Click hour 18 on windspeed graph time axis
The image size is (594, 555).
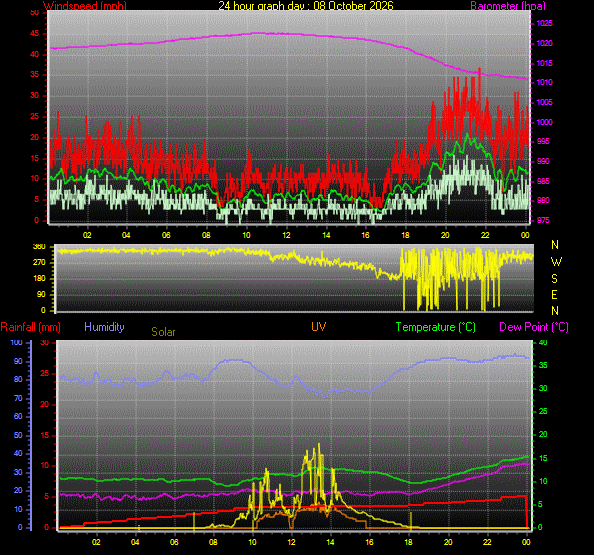[405, 235]
